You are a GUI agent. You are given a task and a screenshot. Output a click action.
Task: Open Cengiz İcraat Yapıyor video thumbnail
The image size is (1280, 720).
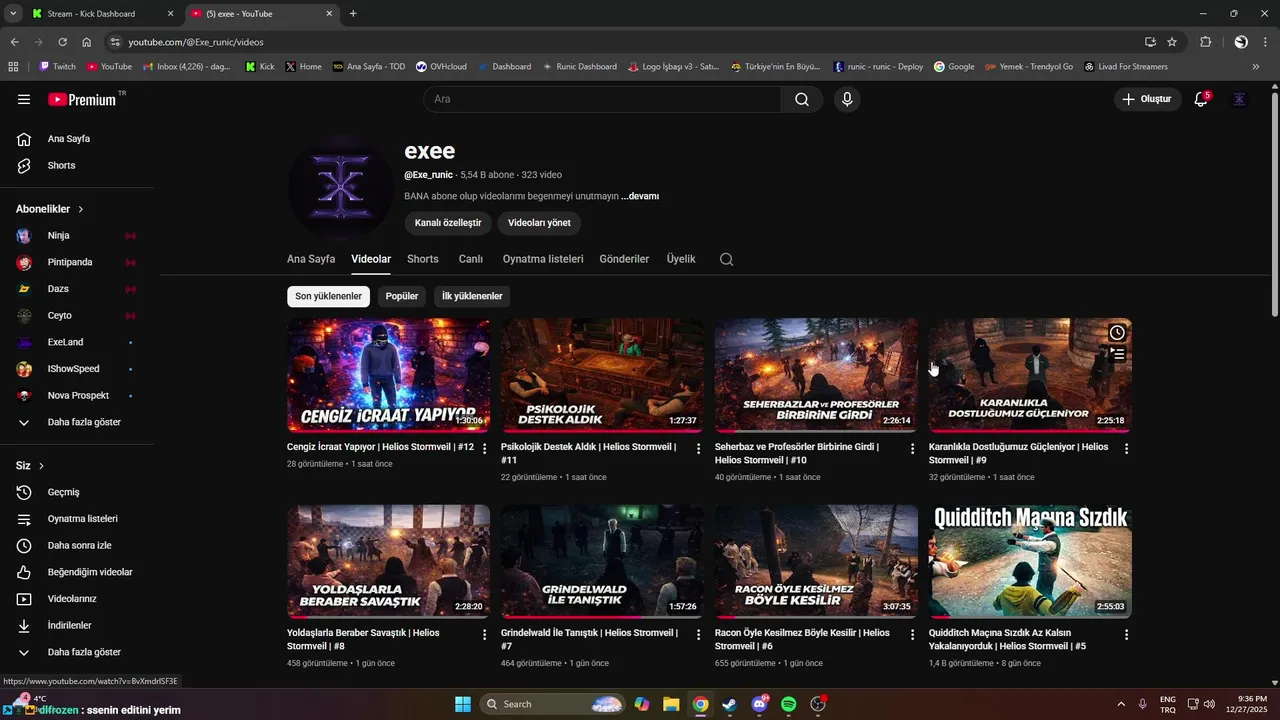pos(388,375)
